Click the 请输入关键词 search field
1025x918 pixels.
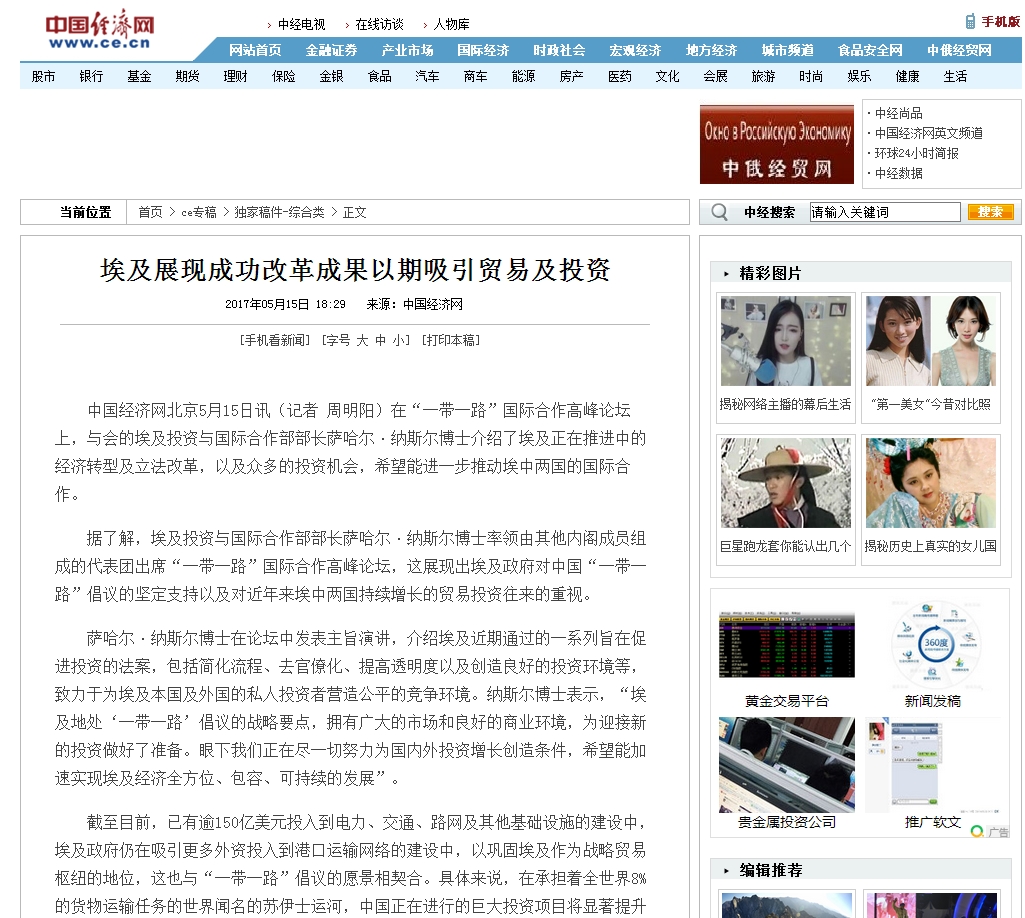click(x=884, y=212)
